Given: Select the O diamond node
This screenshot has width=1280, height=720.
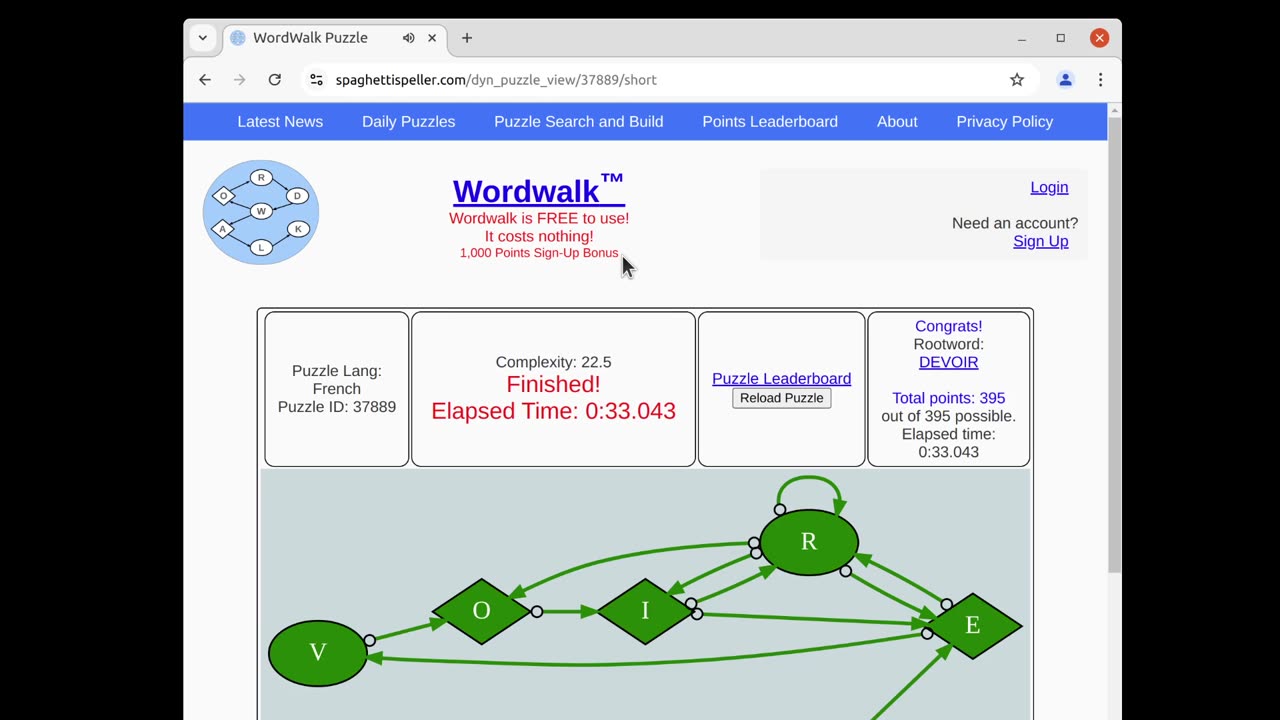Looking at the screenshot, I should click(481, 611).
